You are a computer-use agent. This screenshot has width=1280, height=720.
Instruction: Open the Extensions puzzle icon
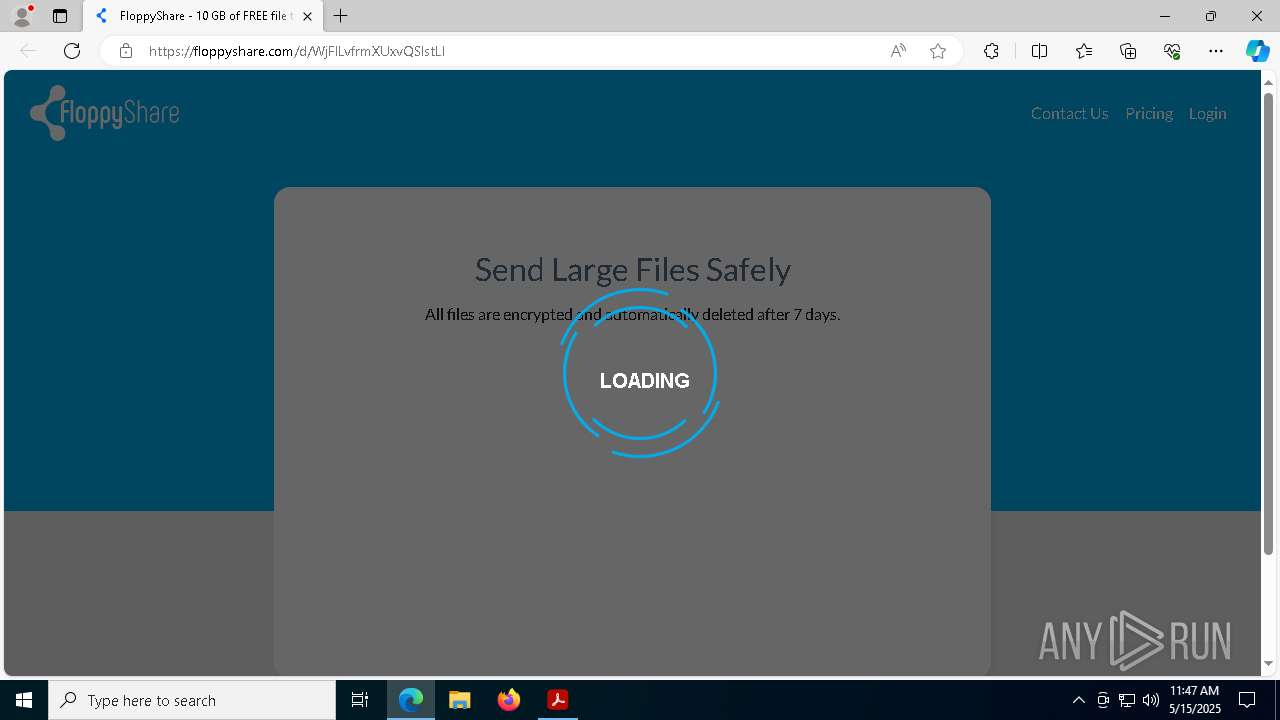pos(991,51)
